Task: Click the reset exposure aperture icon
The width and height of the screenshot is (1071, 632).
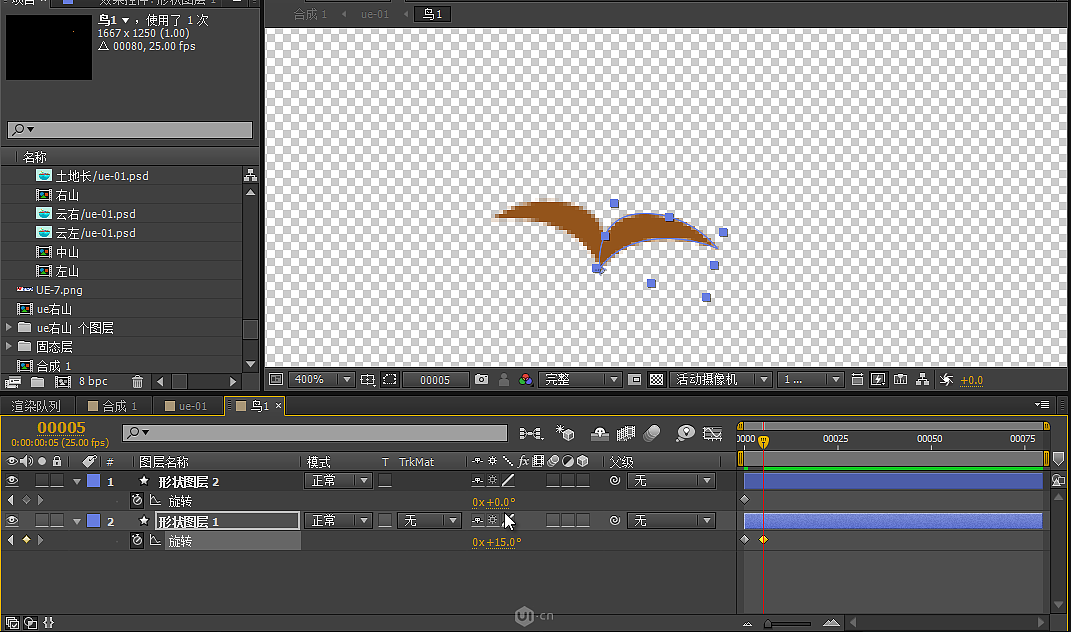Action: coord(946,380)
